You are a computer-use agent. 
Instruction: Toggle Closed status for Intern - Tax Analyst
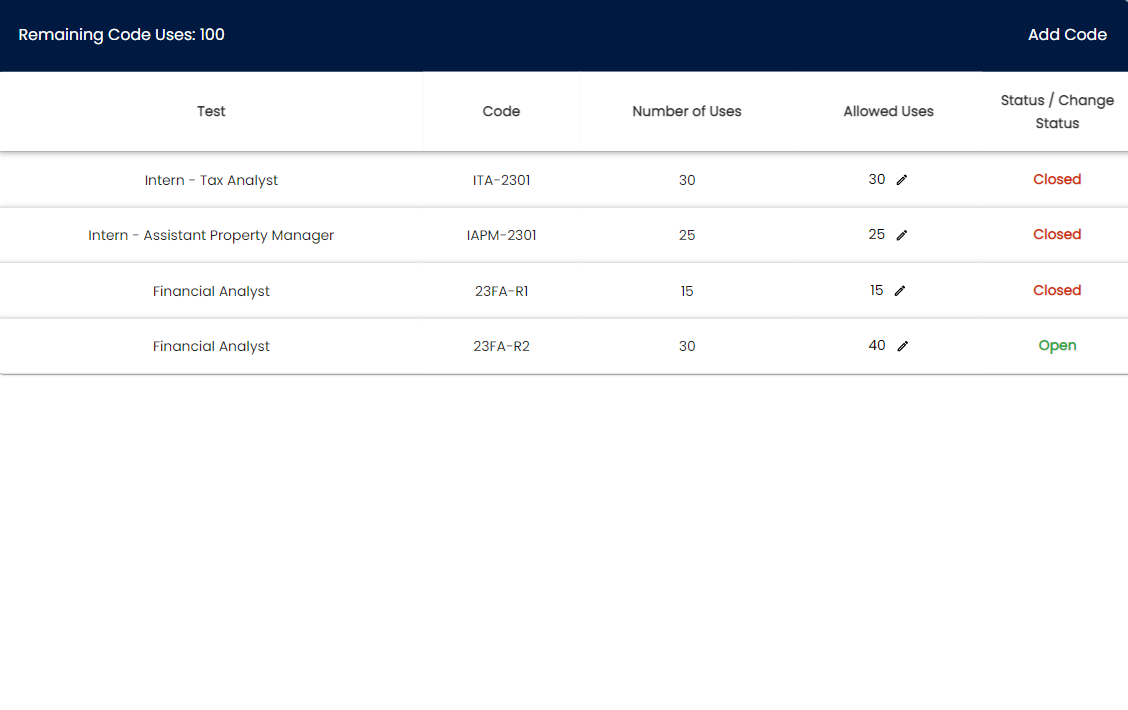1057,180
